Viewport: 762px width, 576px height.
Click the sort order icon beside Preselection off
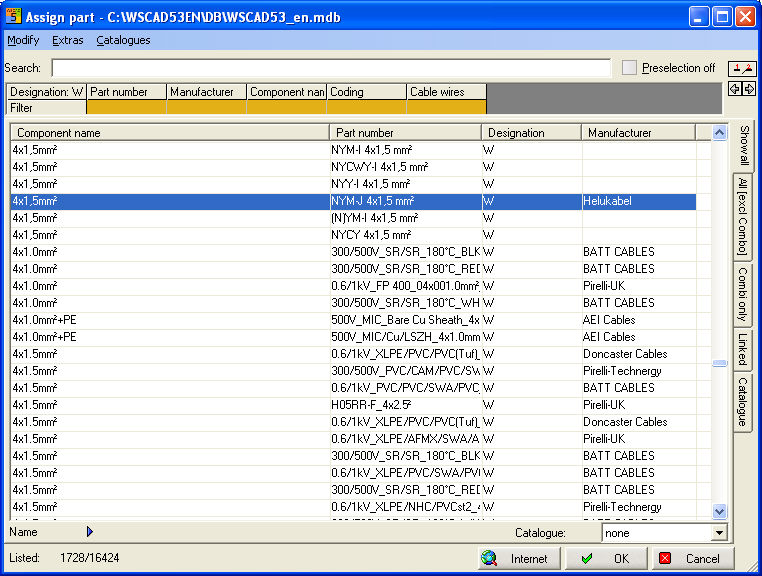pos(742,69)
